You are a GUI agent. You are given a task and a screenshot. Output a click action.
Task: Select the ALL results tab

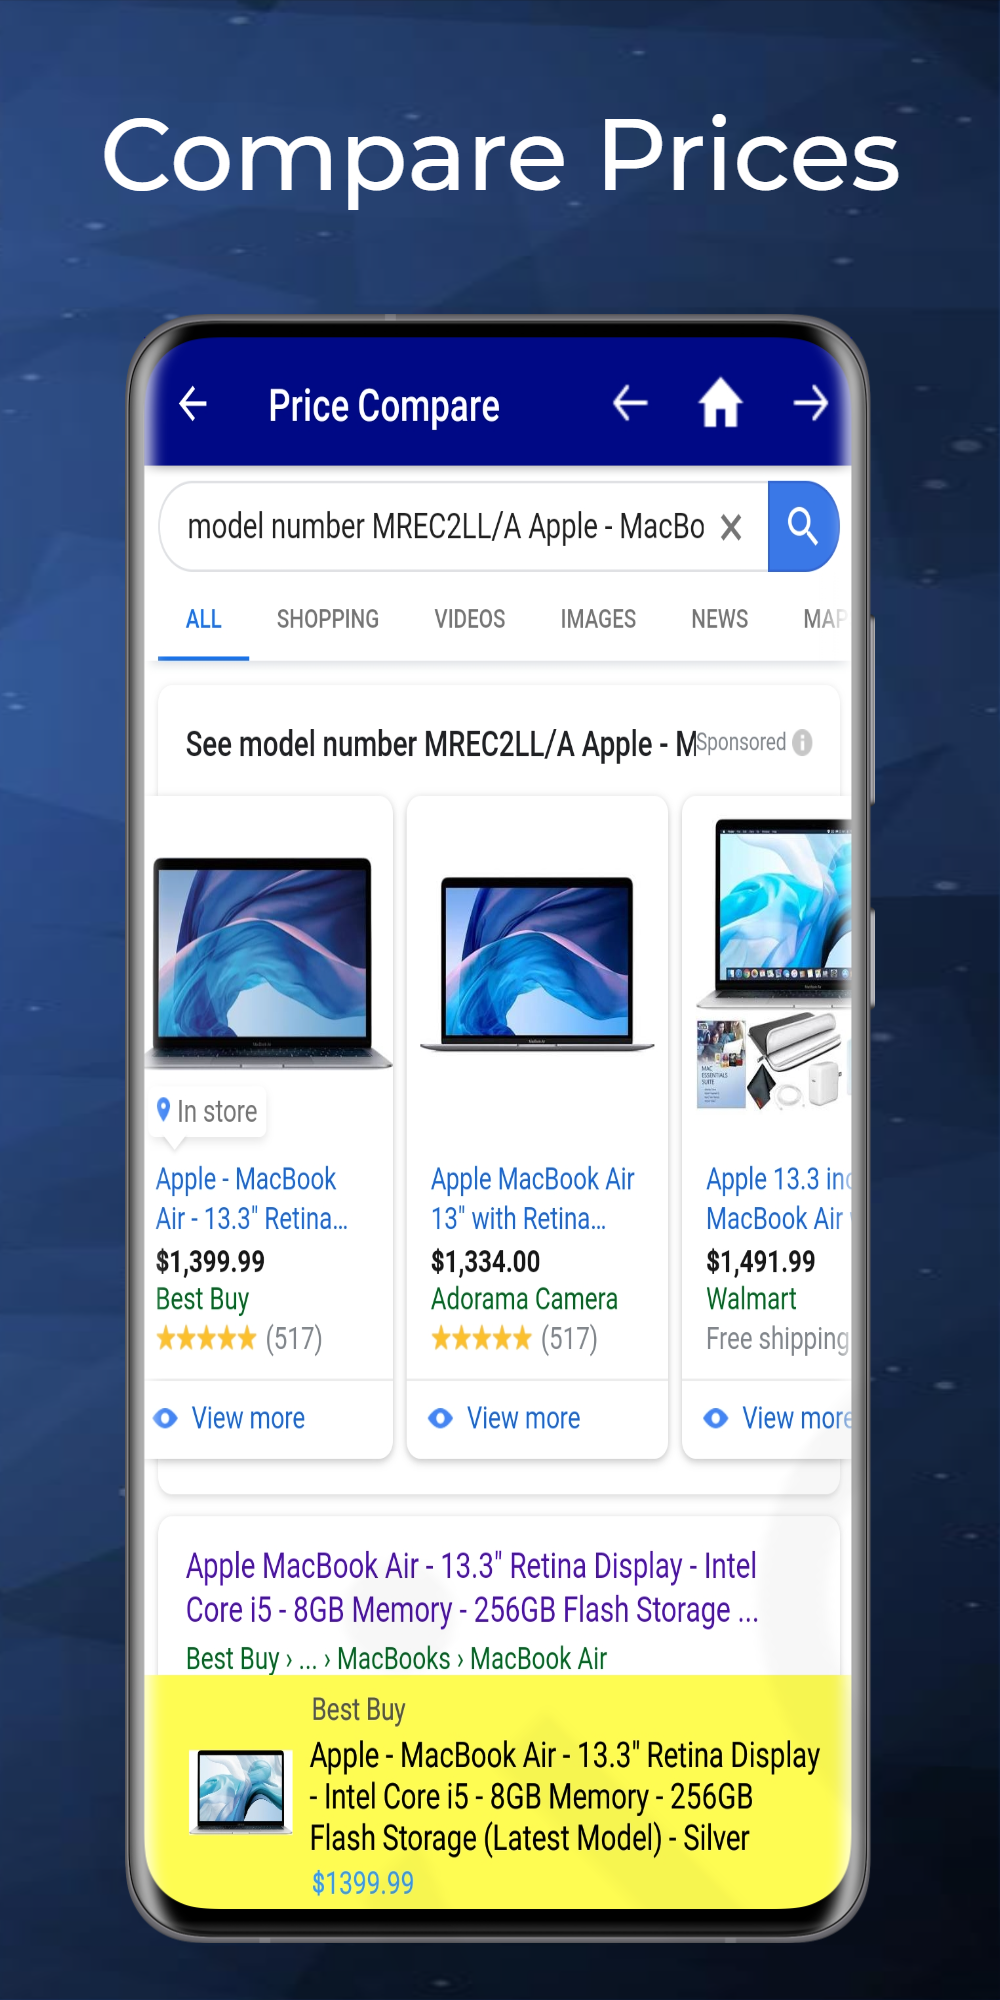(204, 619)
